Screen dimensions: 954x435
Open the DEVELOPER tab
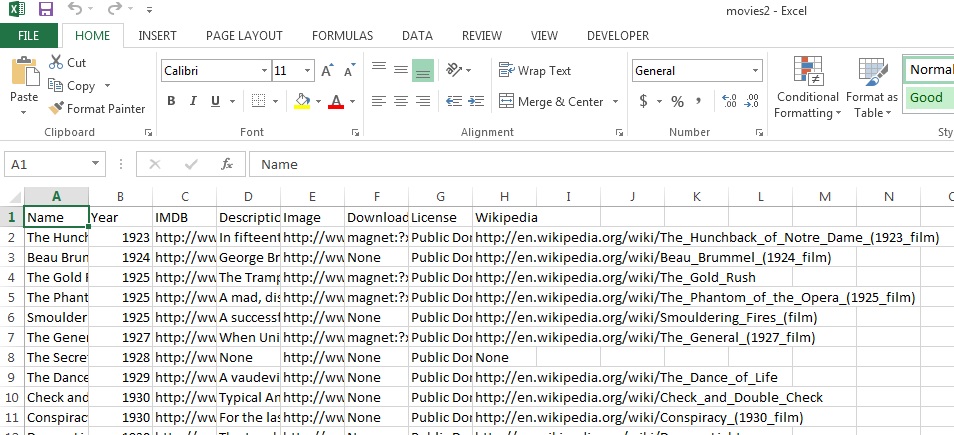tap(618, 36)
